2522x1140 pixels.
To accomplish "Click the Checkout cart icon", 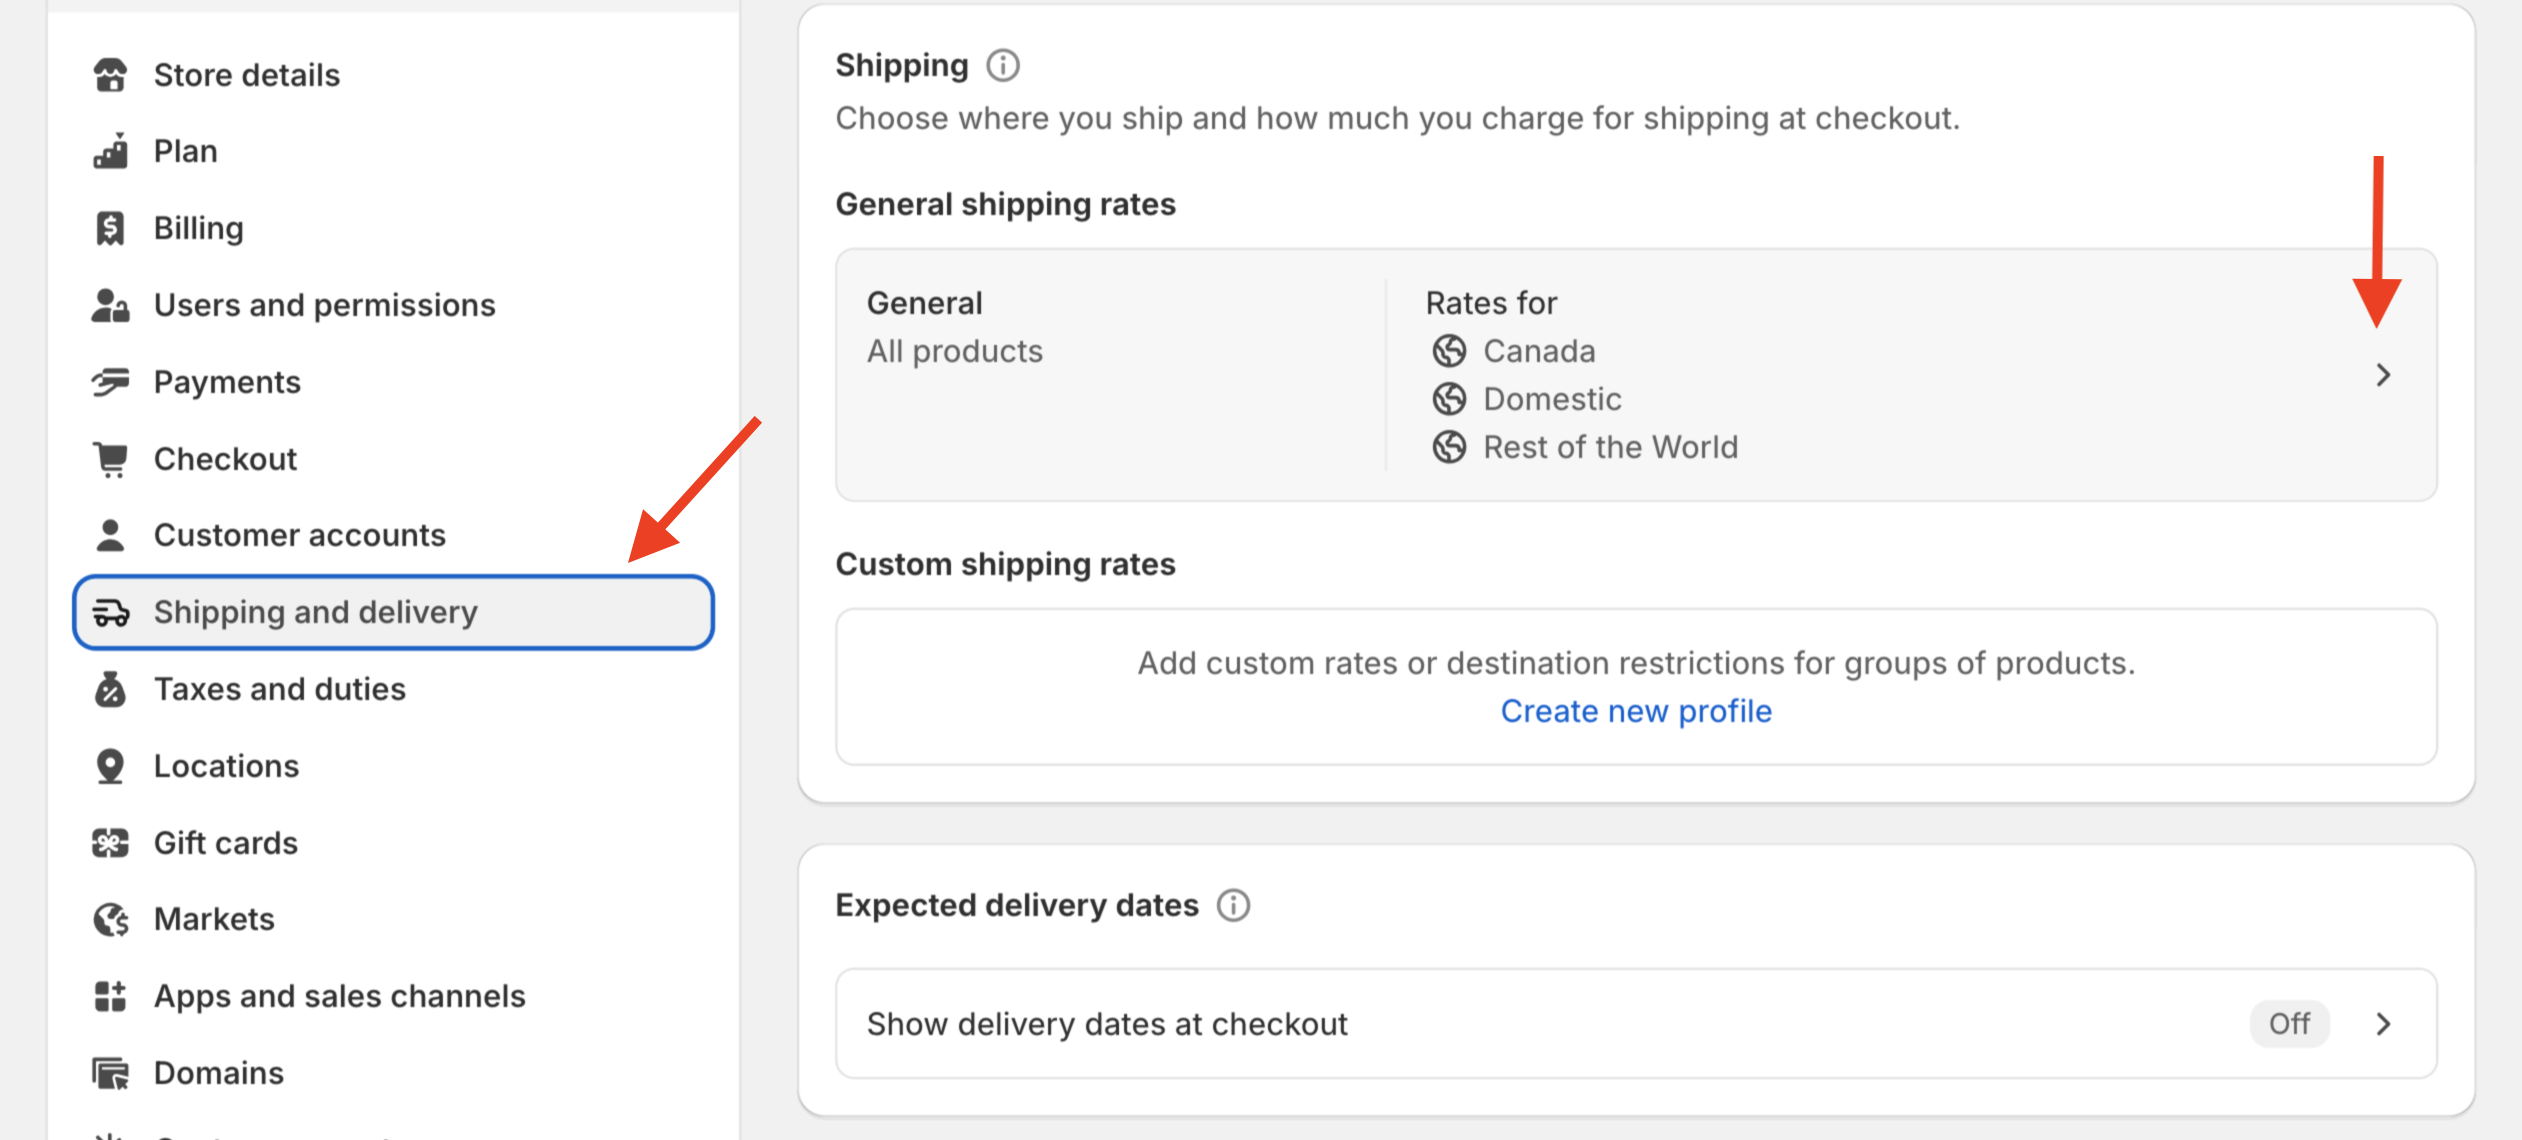I will tap(110, 459).
